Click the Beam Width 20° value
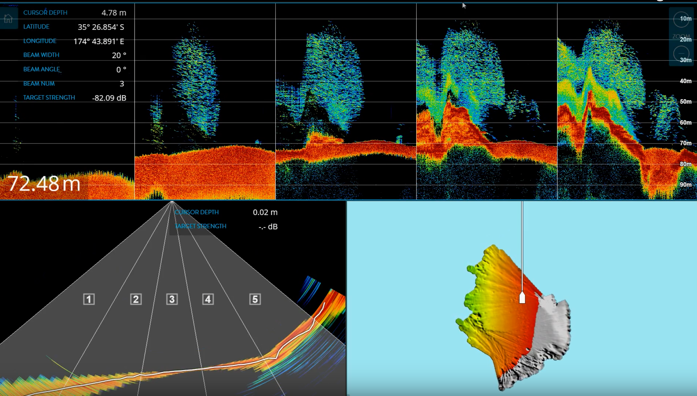 coord(119,55)
